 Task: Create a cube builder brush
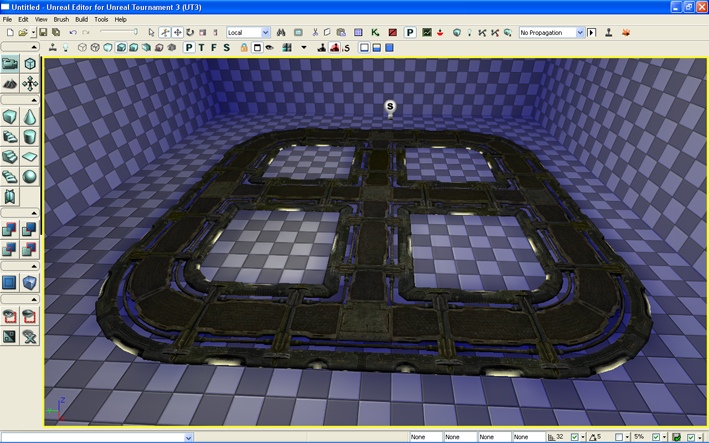(x=10, y=117)
